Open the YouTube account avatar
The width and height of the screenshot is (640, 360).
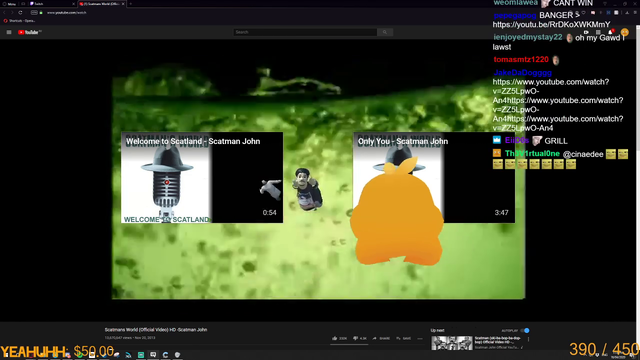624,32
